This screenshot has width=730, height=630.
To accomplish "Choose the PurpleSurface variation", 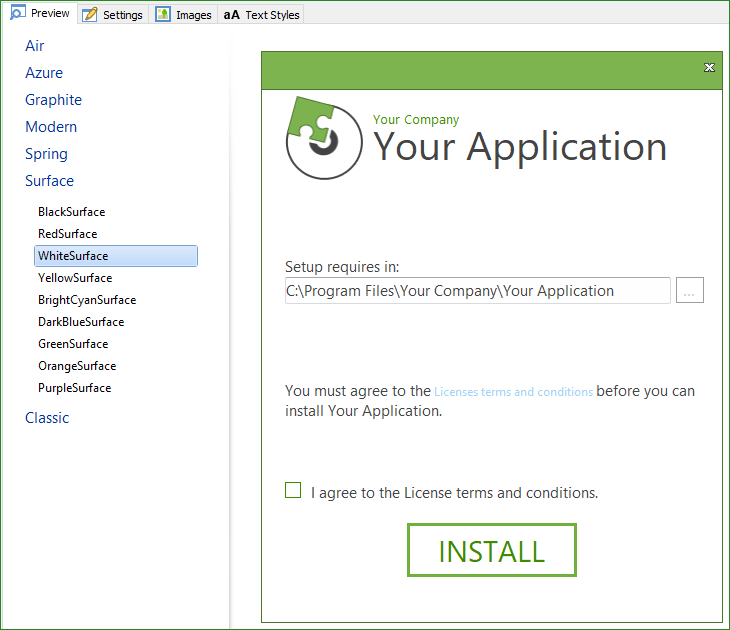I will [74, 388].
